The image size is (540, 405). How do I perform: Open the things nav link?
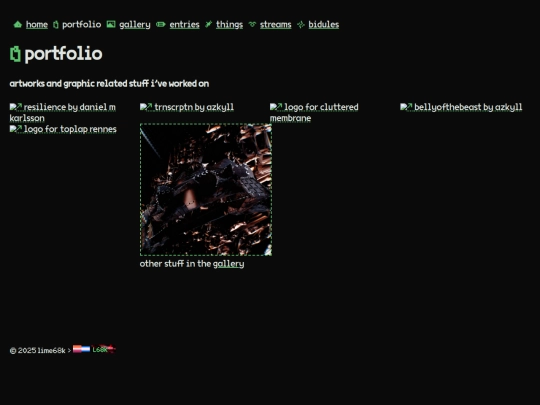pos(229,24)
